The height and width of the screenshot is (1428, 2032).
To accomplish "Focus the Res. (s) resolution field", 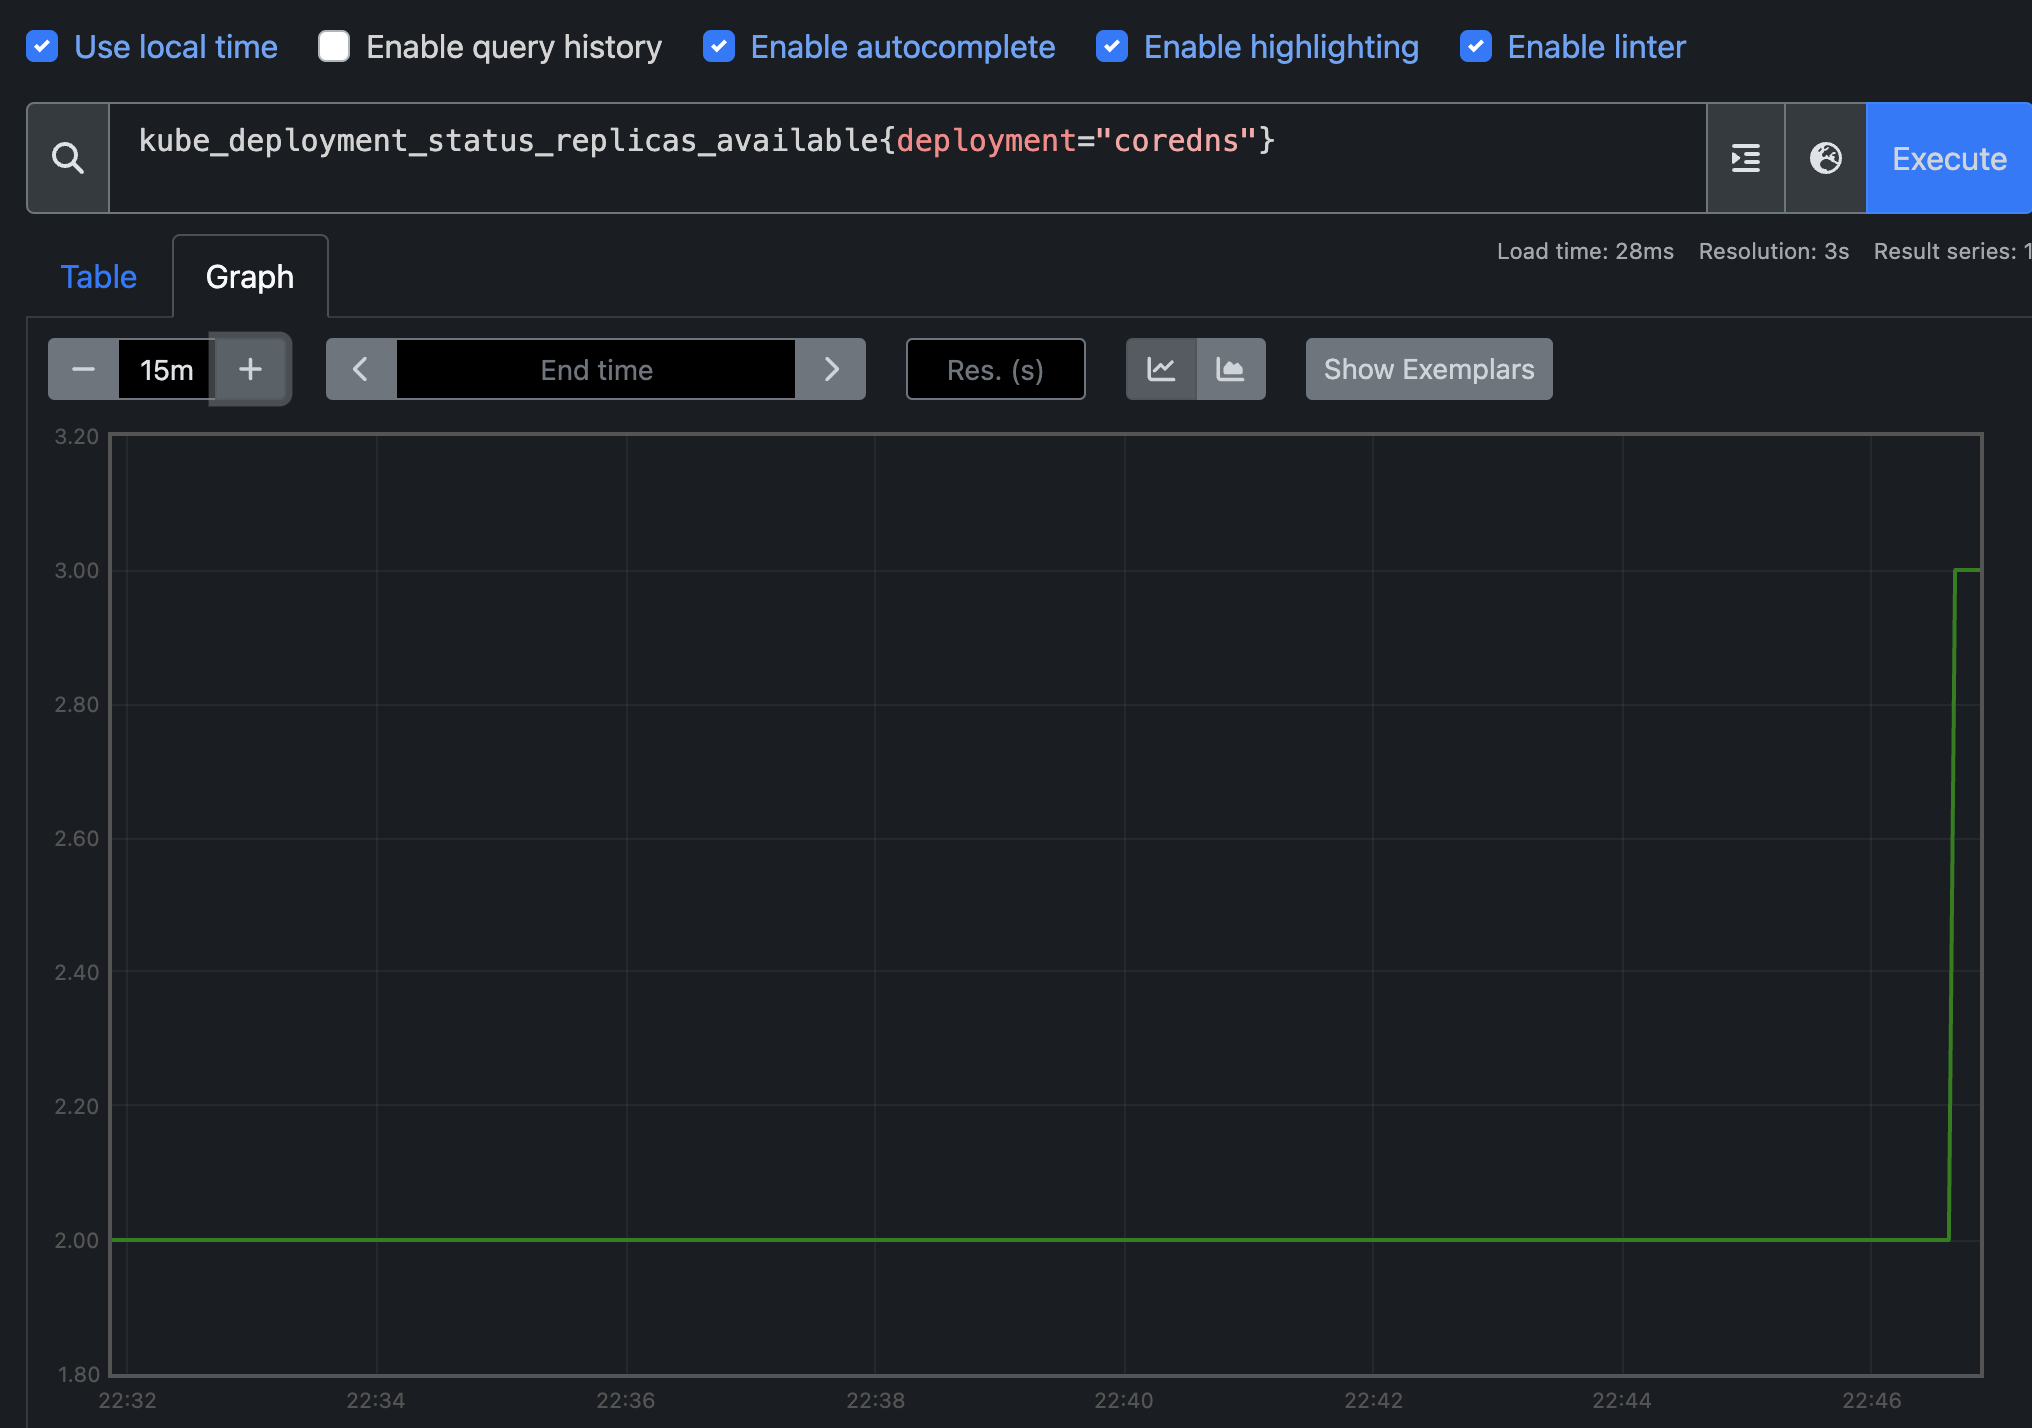I will pos(995,369).
